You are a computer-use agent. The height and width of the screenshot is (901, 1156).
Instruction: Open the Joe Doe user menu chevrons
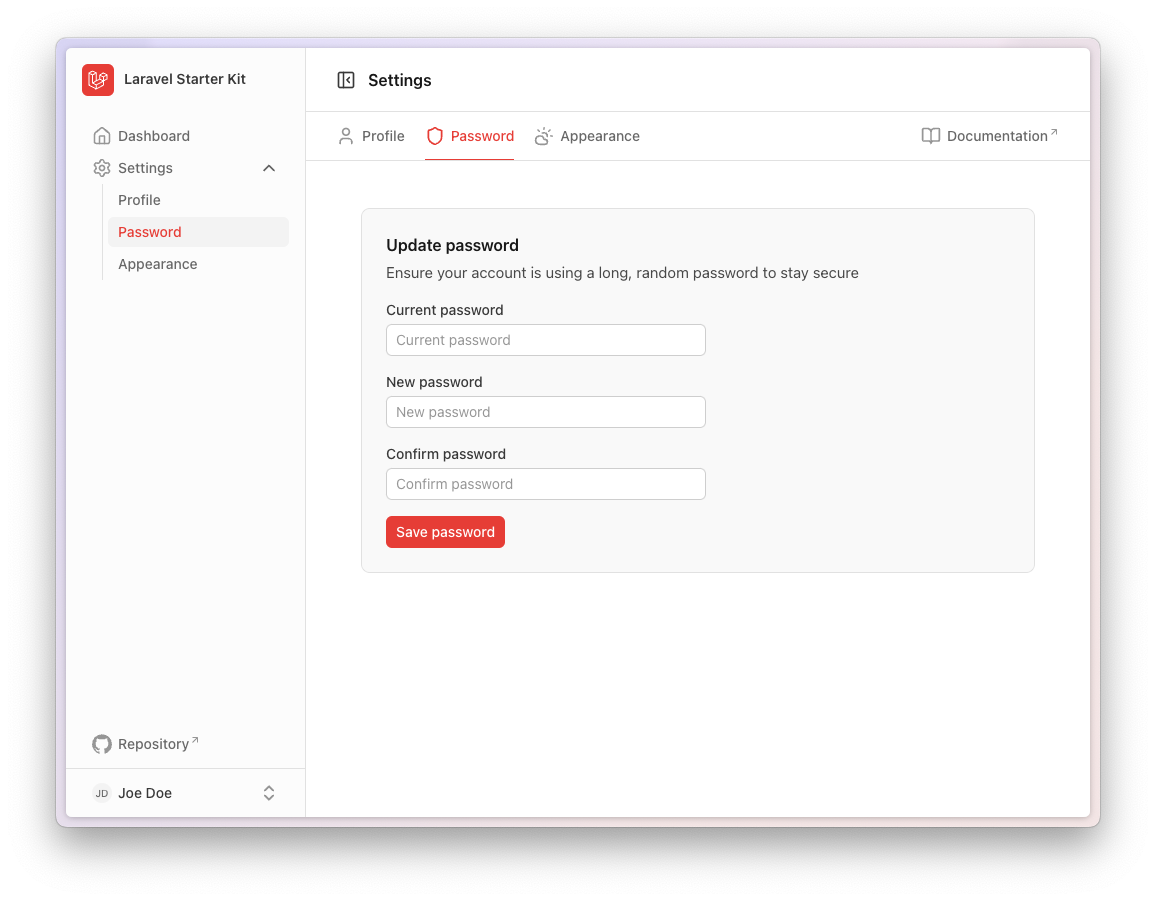269,793
